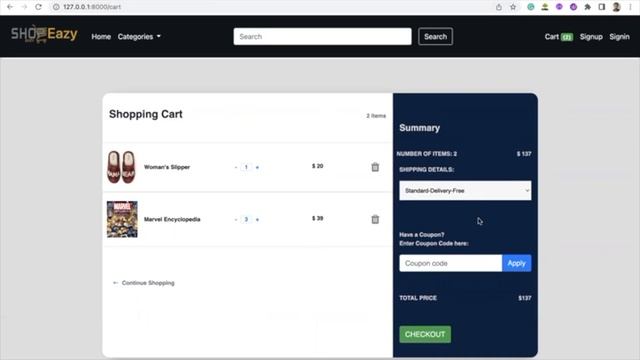The width and height of the screenshot is (640, 360).
Task: Click the address bar URL 127.0.0.1:8000/cart
Action: tap(92, 7)
